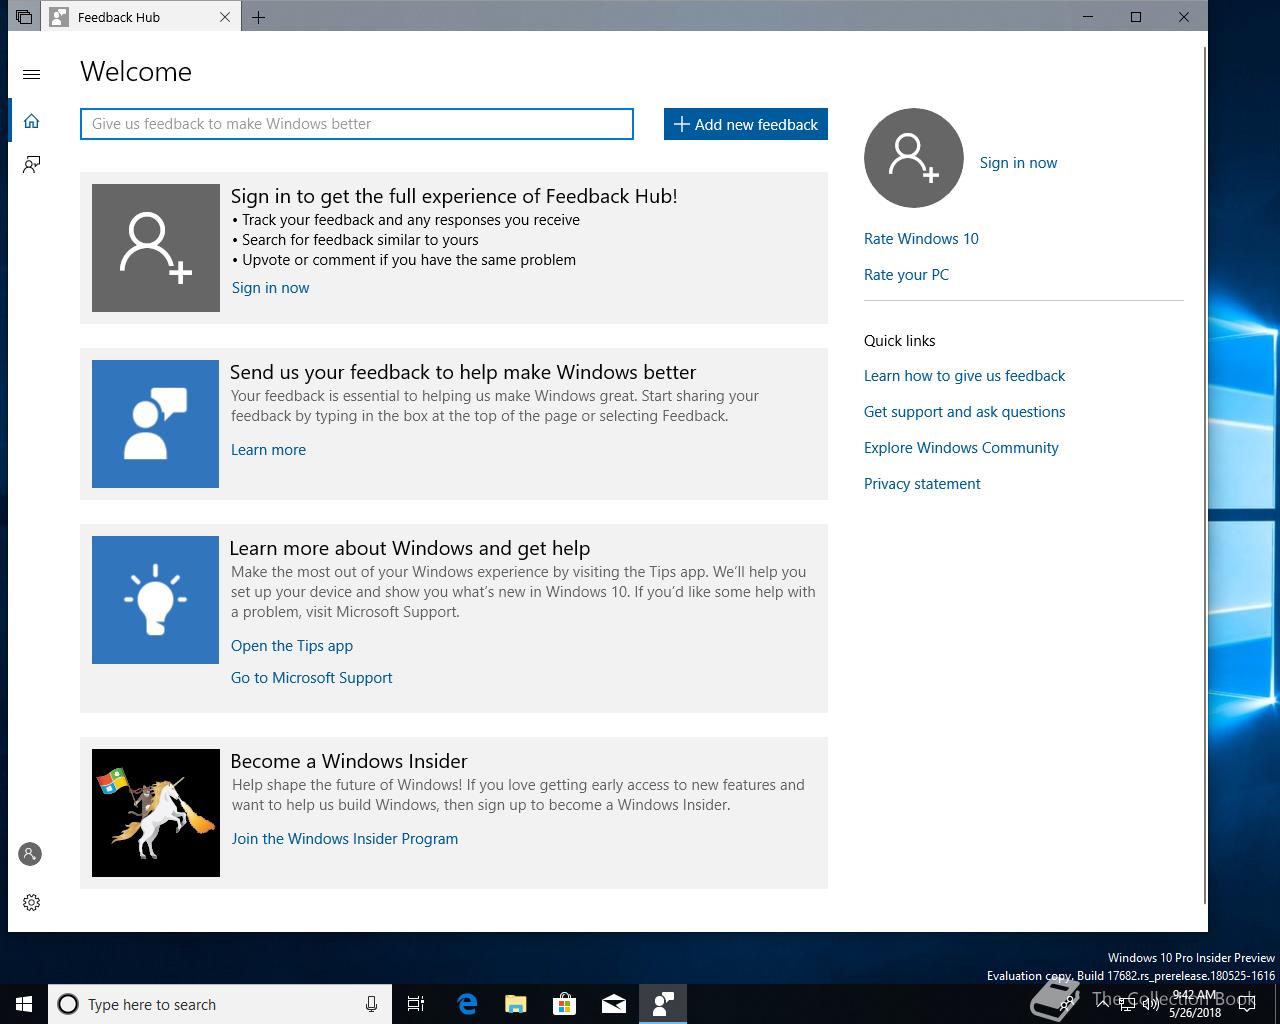This screenshot has height=1024, width=1280.
Task: Click Feedback Hub taskbar icon
Action: tap(663, 1004)
